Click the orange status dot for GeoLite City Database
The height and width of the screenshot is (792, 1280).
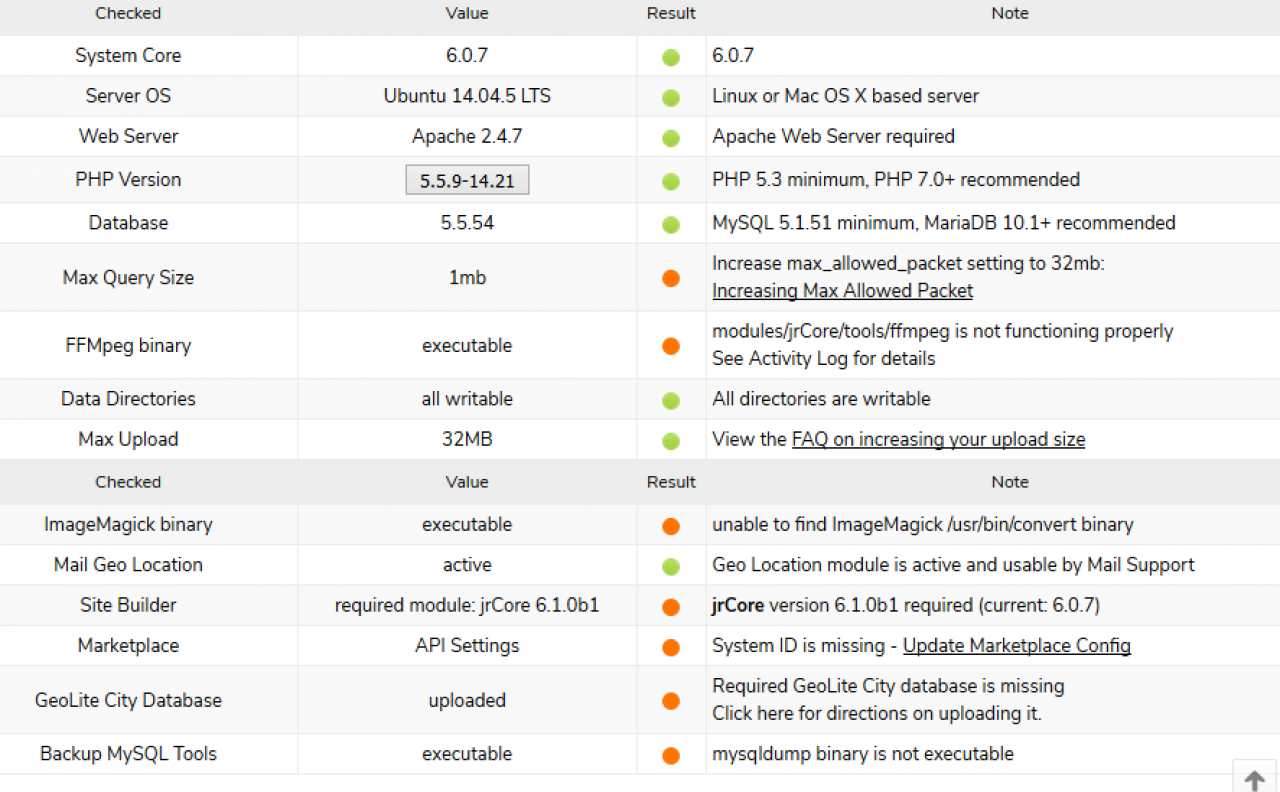(671, 701)
